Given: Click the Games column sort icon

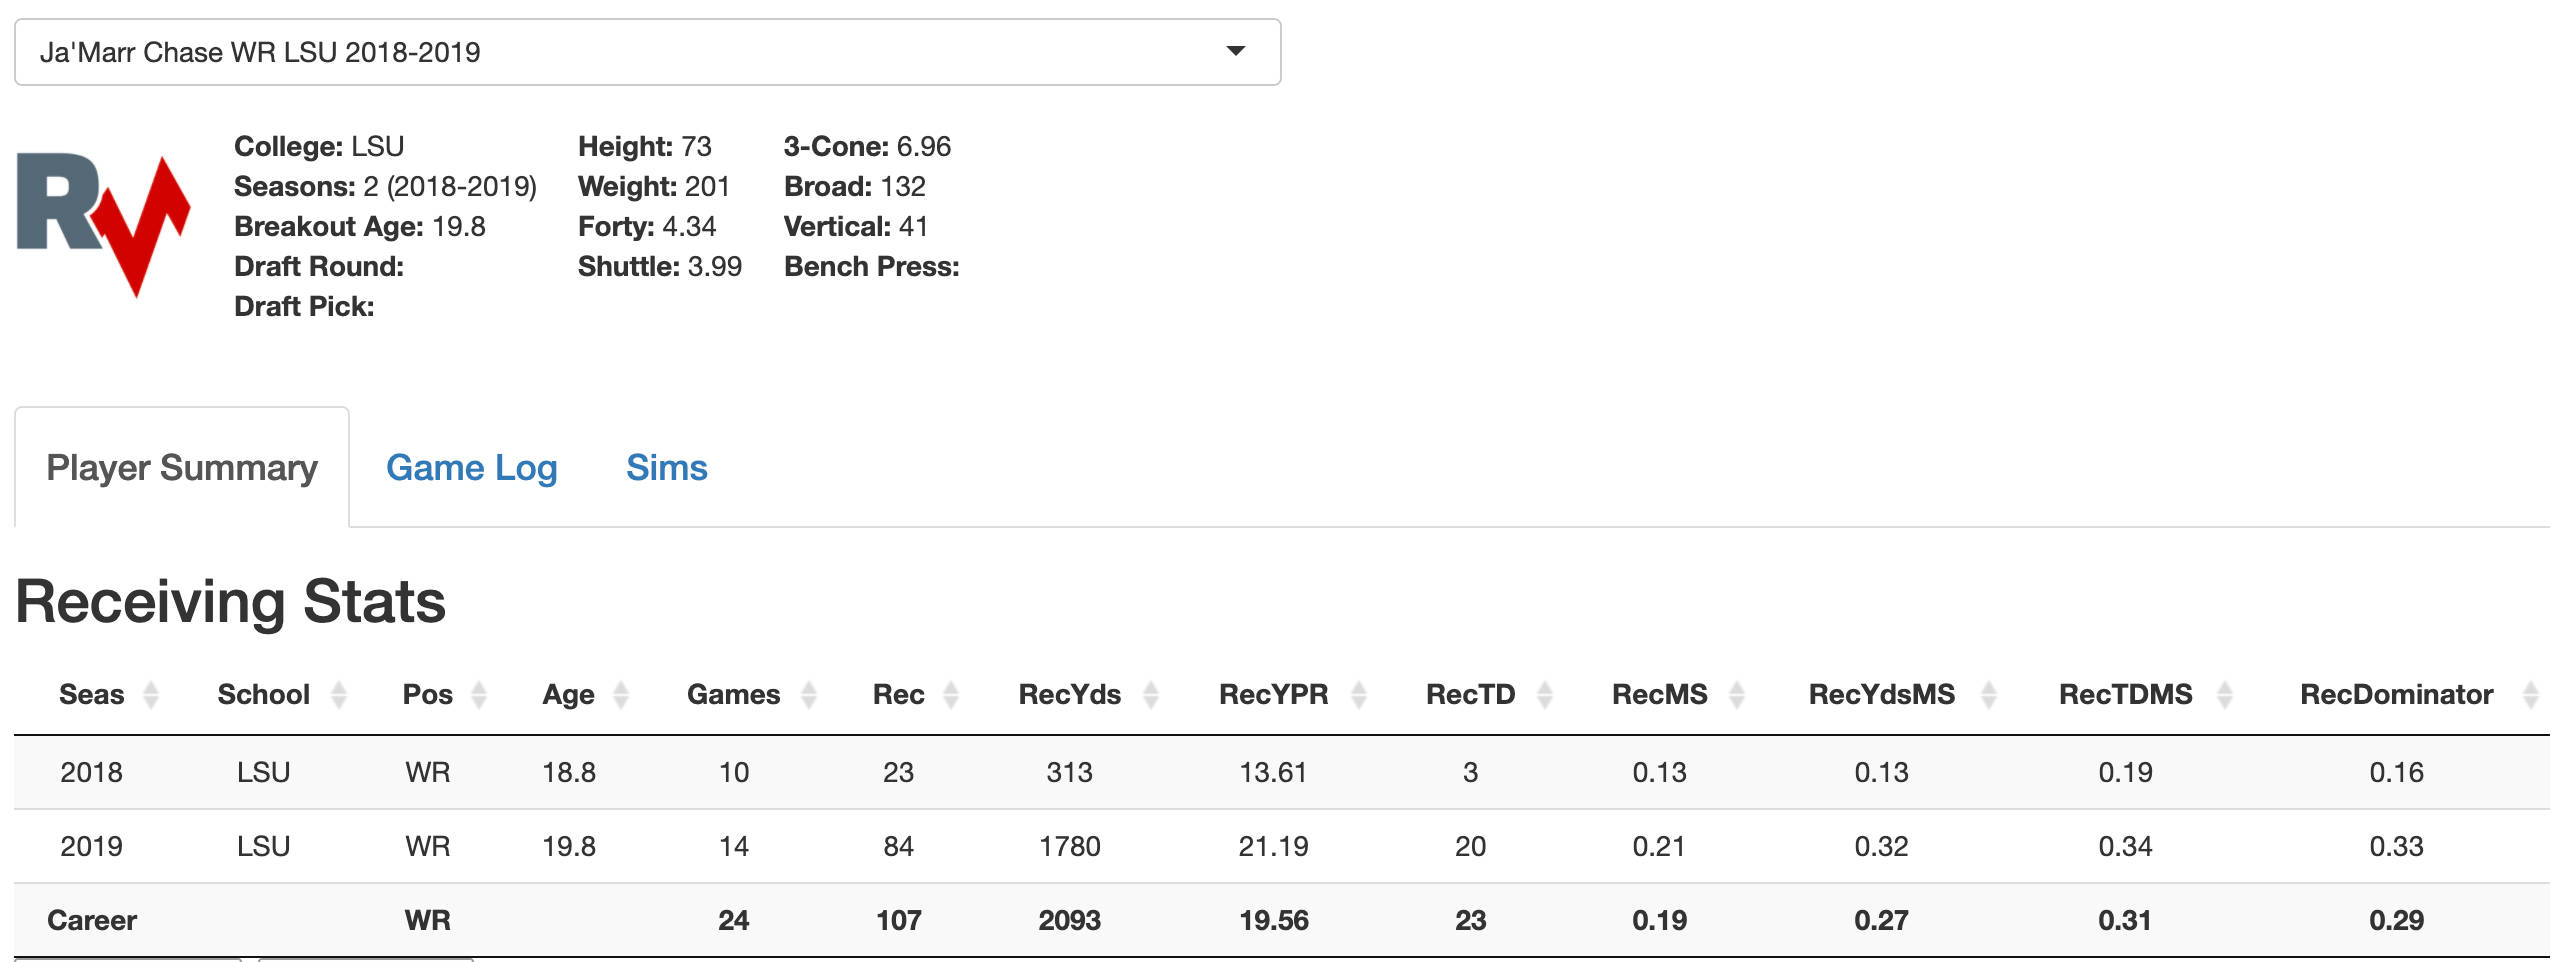Looking at the screenshot, I should (x=809, y=695).
